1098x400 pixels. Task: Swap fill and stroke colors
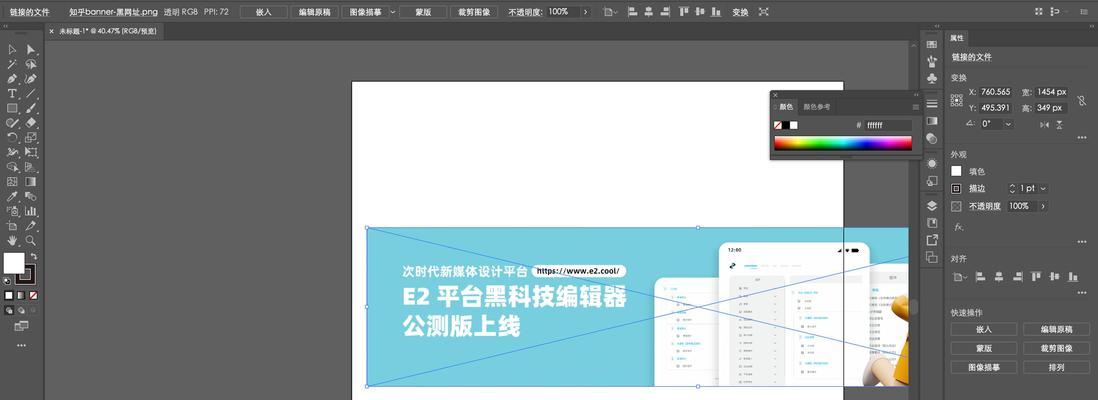point(34,256)
